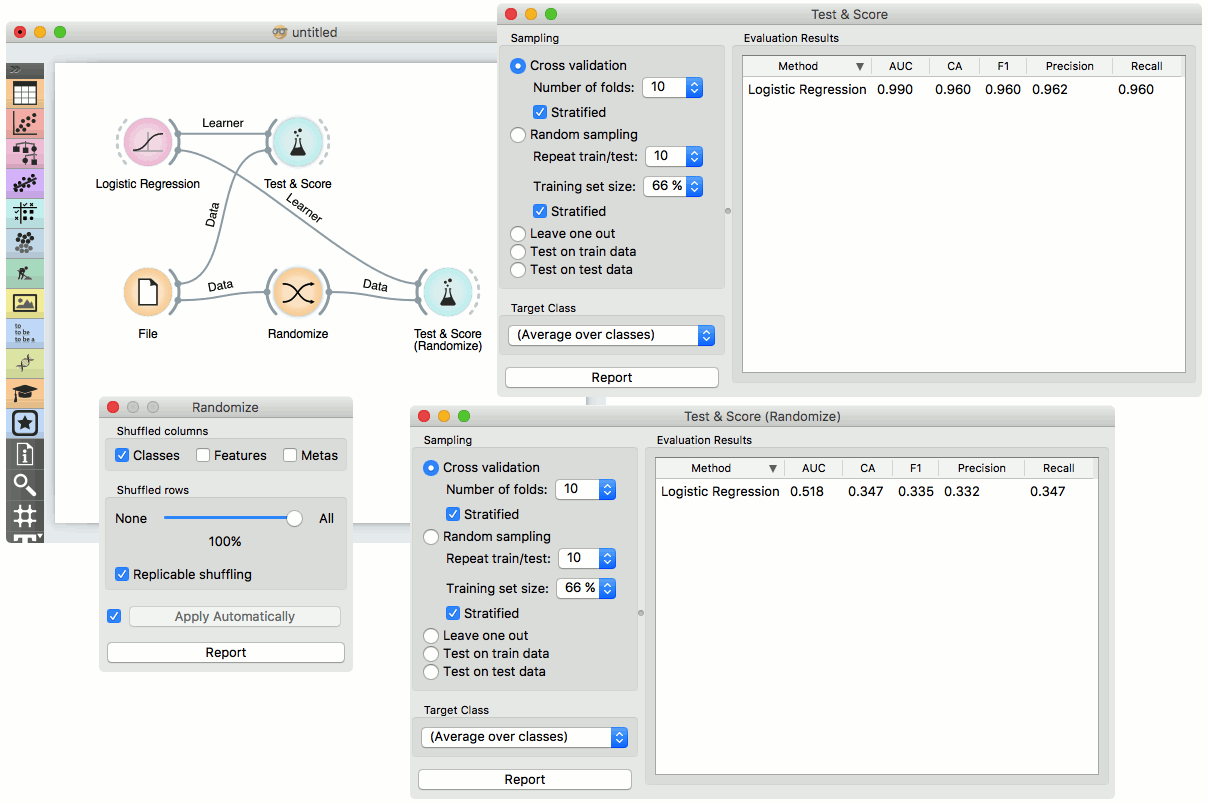Click the Shuffled rows slider handle
The image size is (1208, 803).
[294, 518]
